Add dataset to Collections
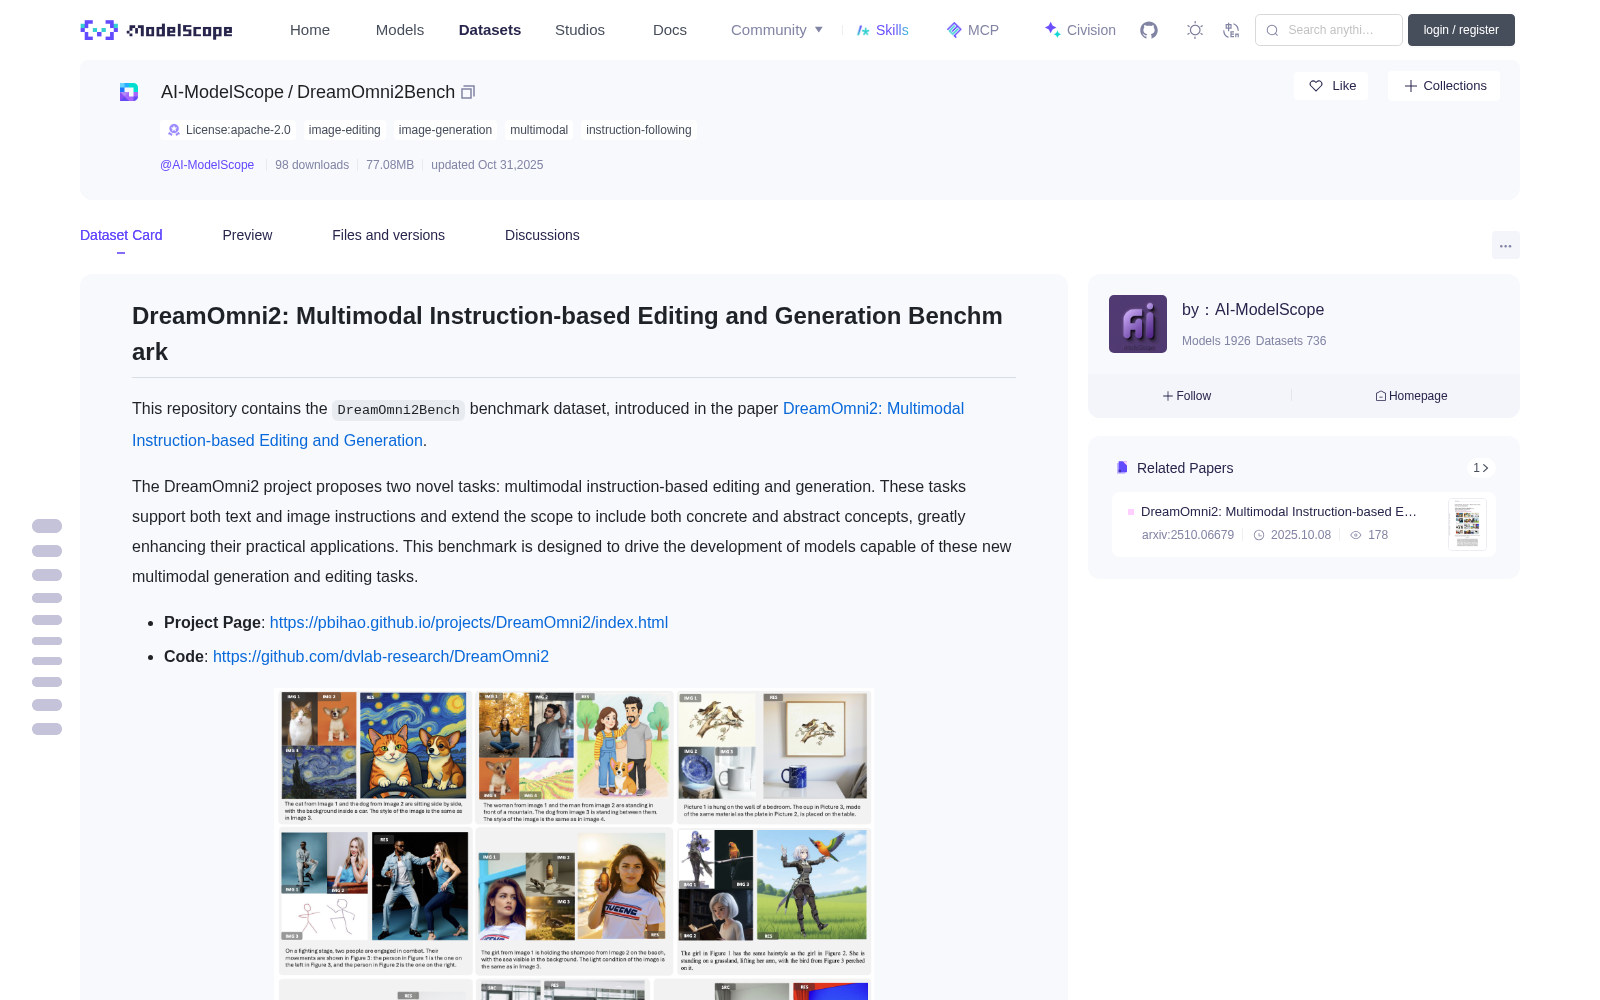The width and height of the screenshot is (1600, 1000). pyautogui.click(x=1444, y=86)
